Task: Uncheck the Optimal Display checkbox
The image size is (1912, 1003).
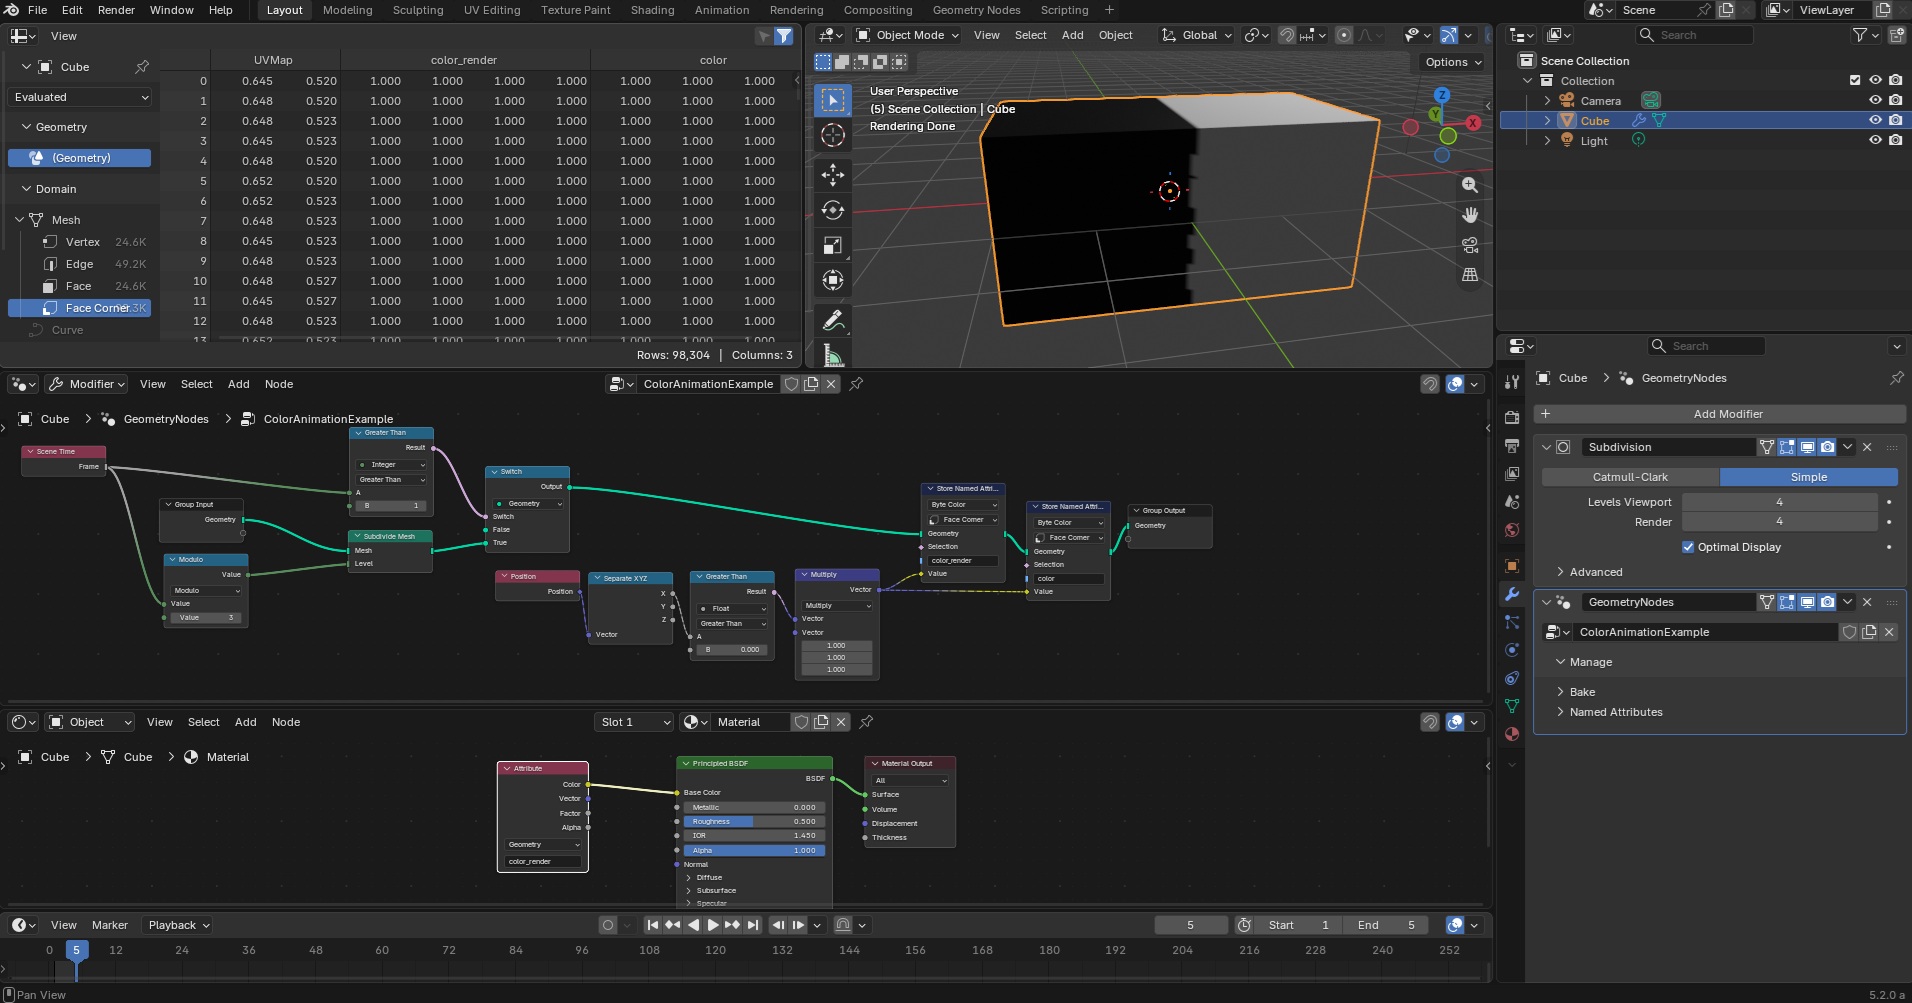Action: 1688,547
